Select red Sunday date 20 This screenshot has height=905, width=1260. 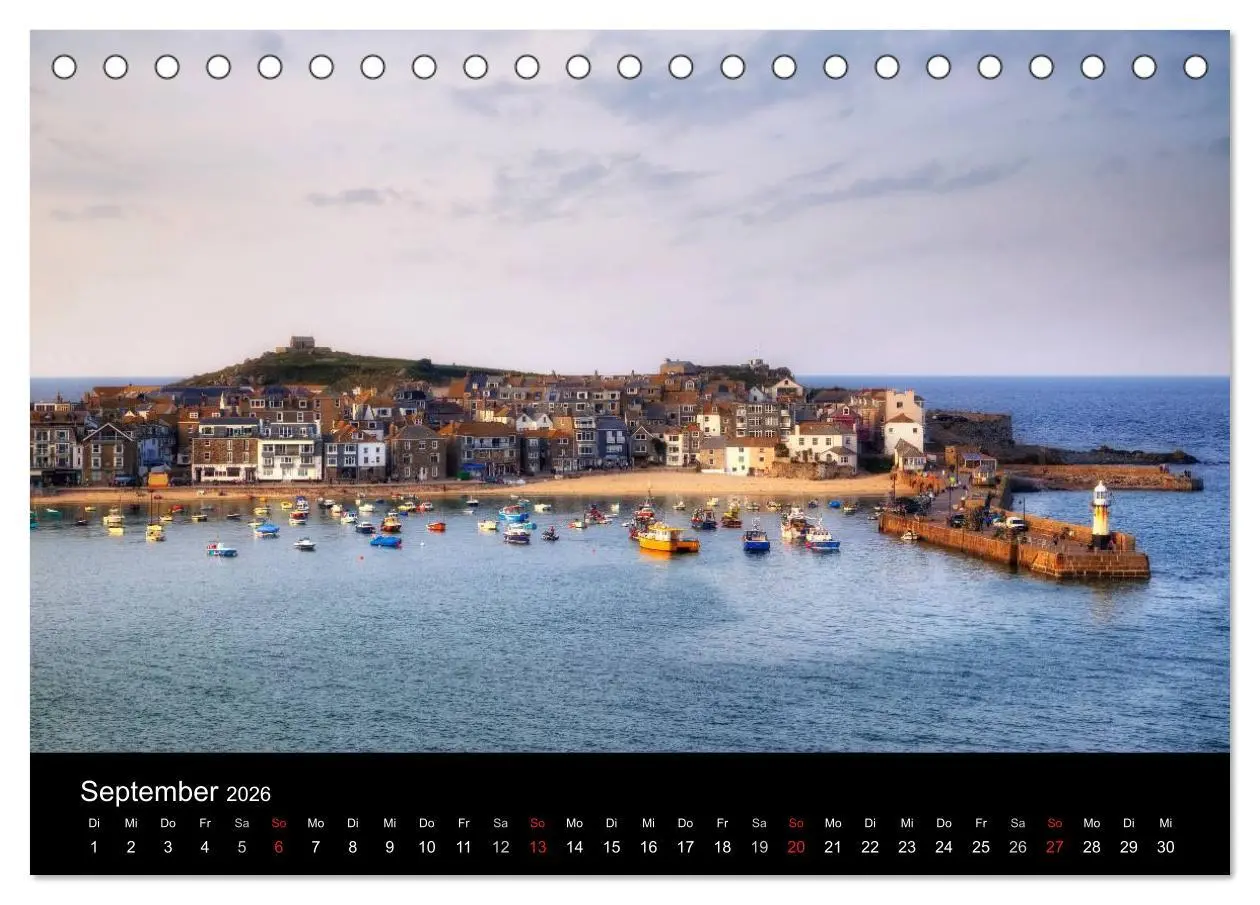pyautogui.click(x=796, y=847)
